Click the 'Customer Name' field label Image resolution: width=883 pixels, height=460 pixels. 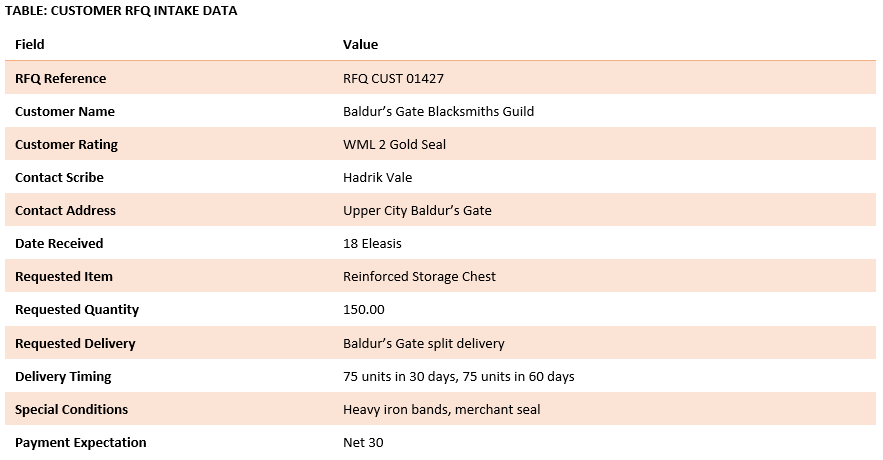pos(65,111)
